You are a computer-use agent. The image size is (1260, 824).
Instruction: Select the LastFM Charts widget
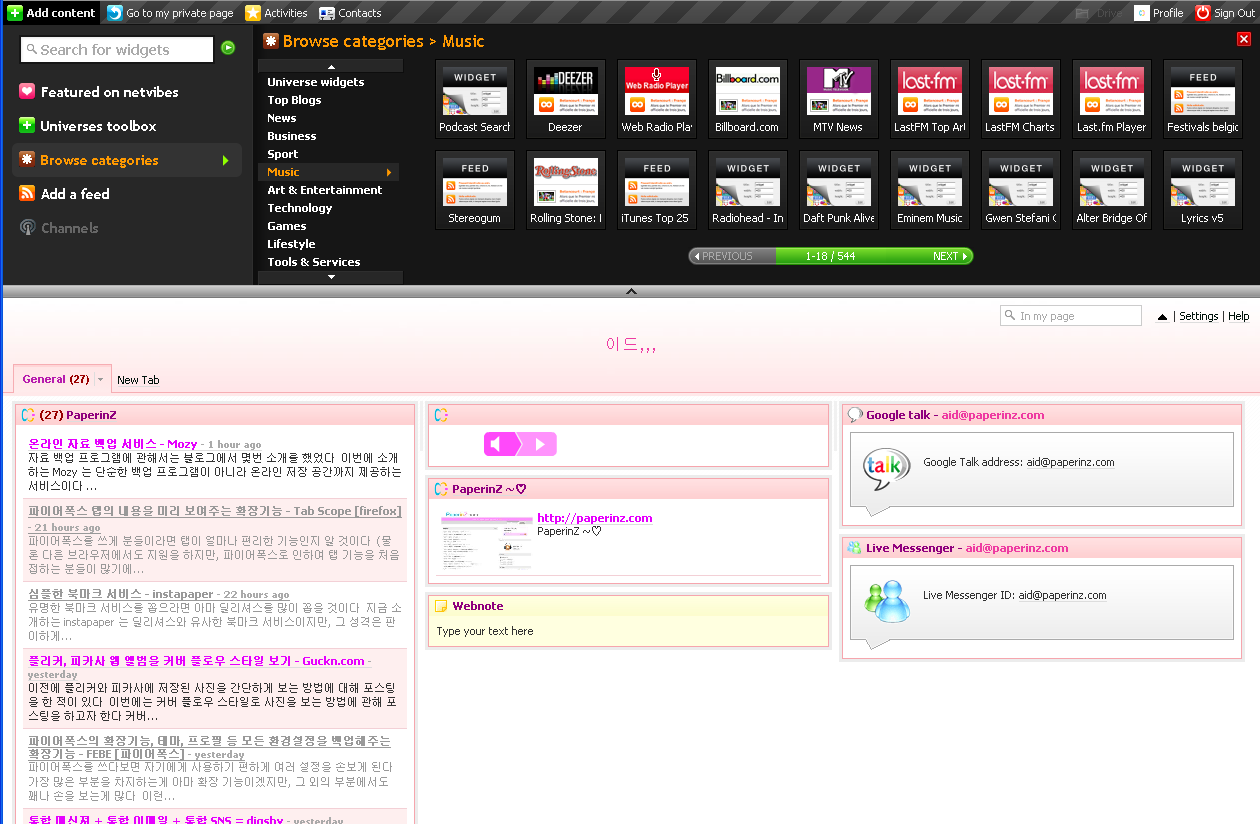[x=1020, y=99]
